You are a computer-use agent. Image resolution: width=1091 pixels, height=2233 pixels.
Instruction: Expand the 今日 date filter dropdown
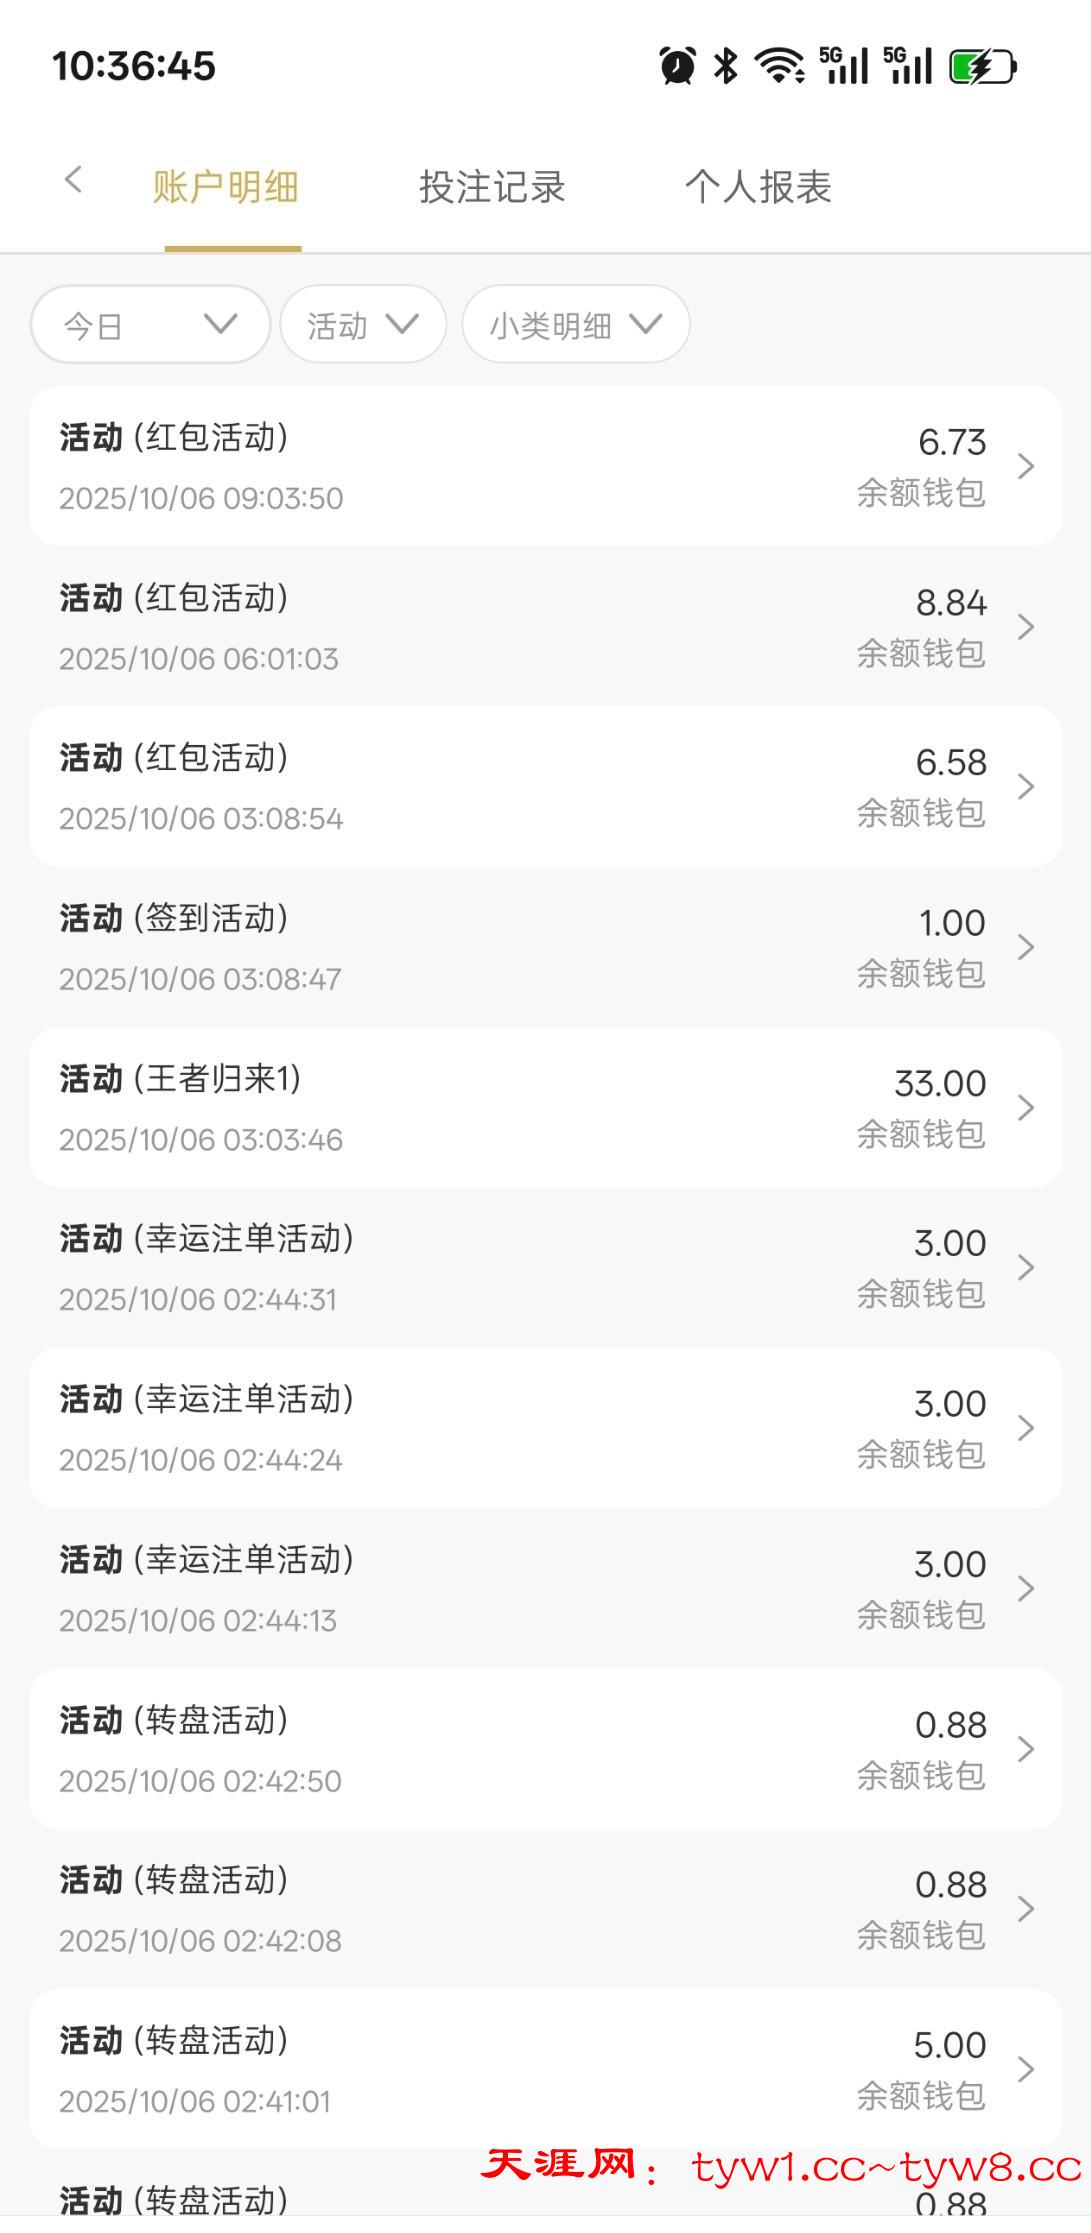[150, 325]
